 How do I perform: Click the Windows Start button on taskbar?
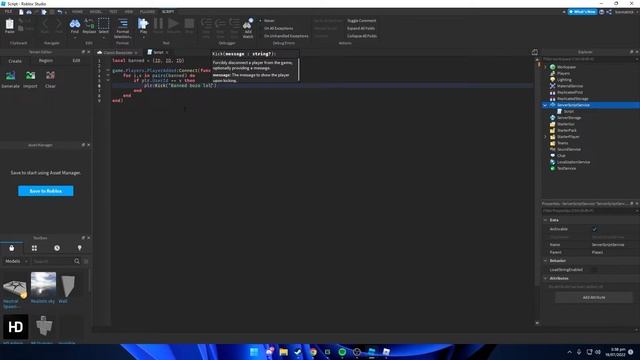click(254, 352)
